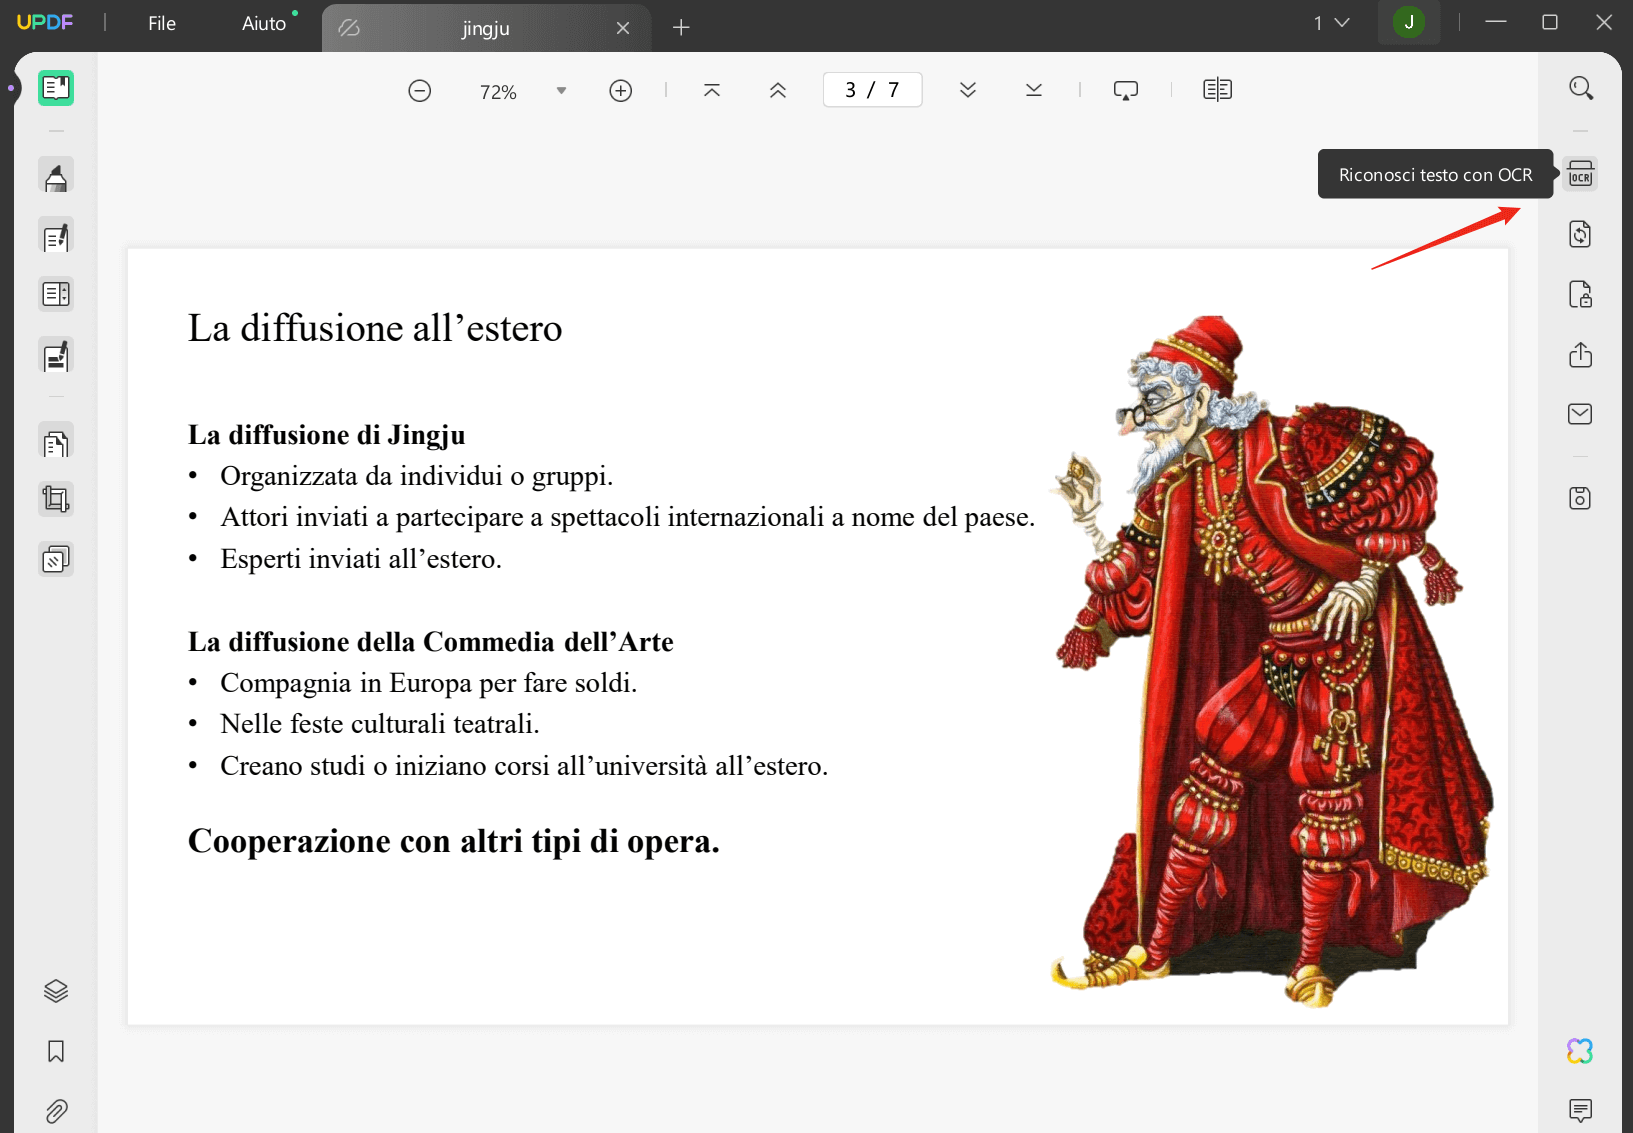Zoom out with the minus button

coord(420,91)
